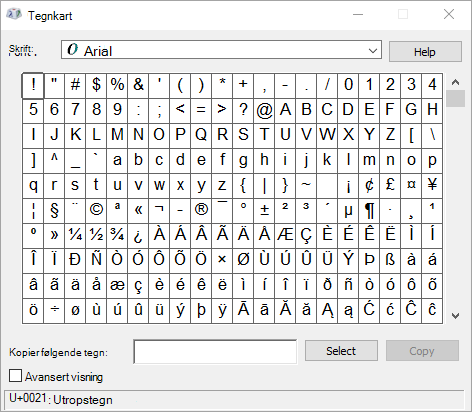Select the yen ¥ currency character
This screenshot has width=472, height=412.
coord(432,186)
